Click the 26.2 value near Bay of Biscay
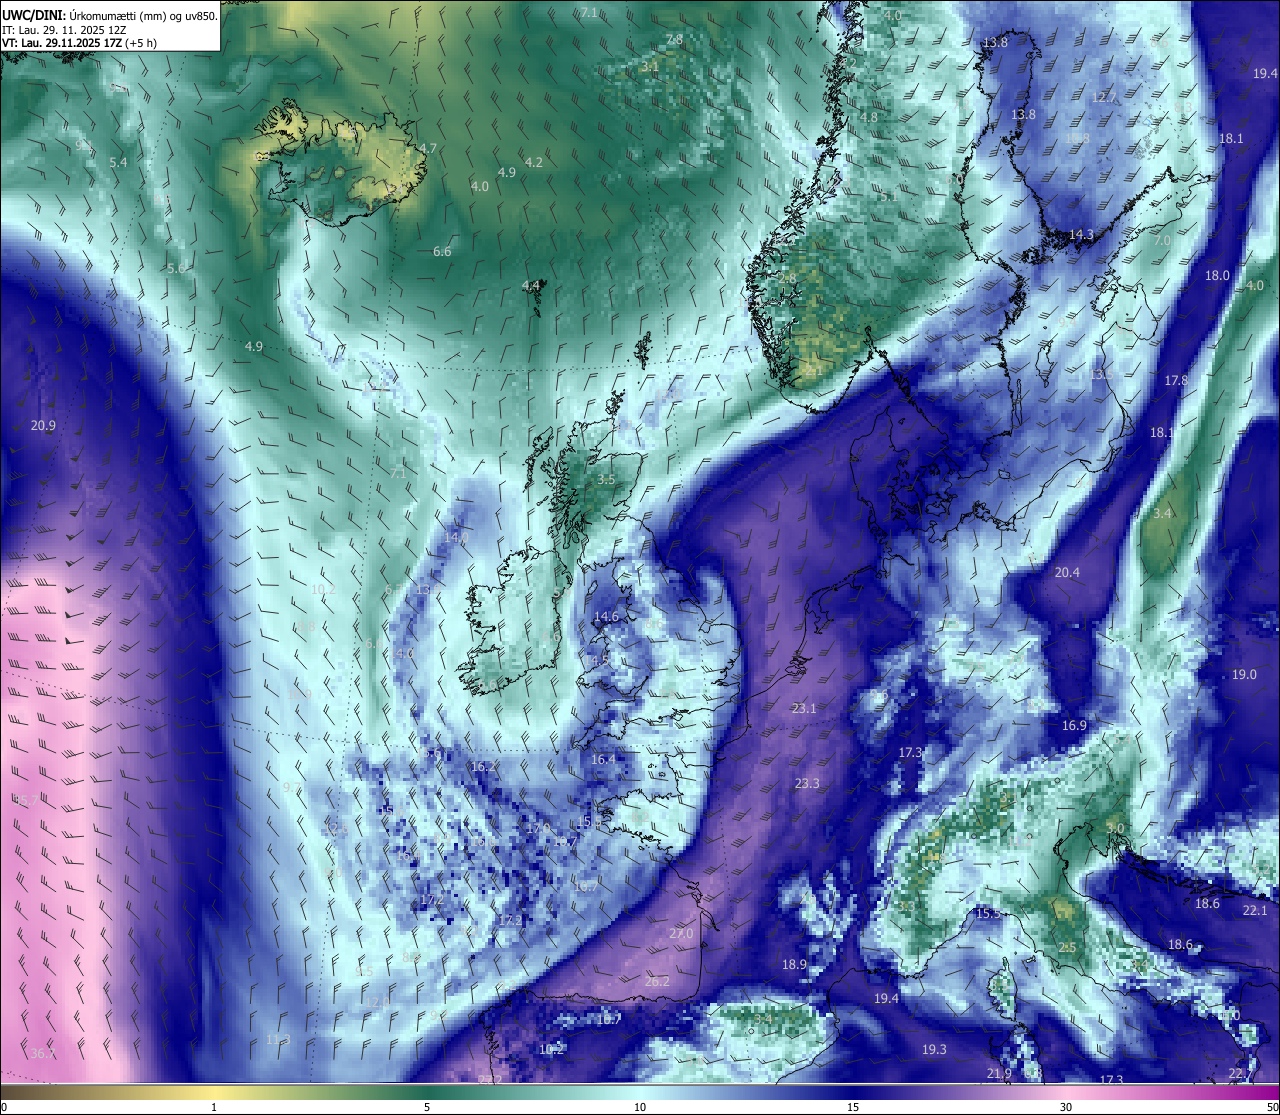Viewport: 1280px width, 1115px height. [657, 981]
